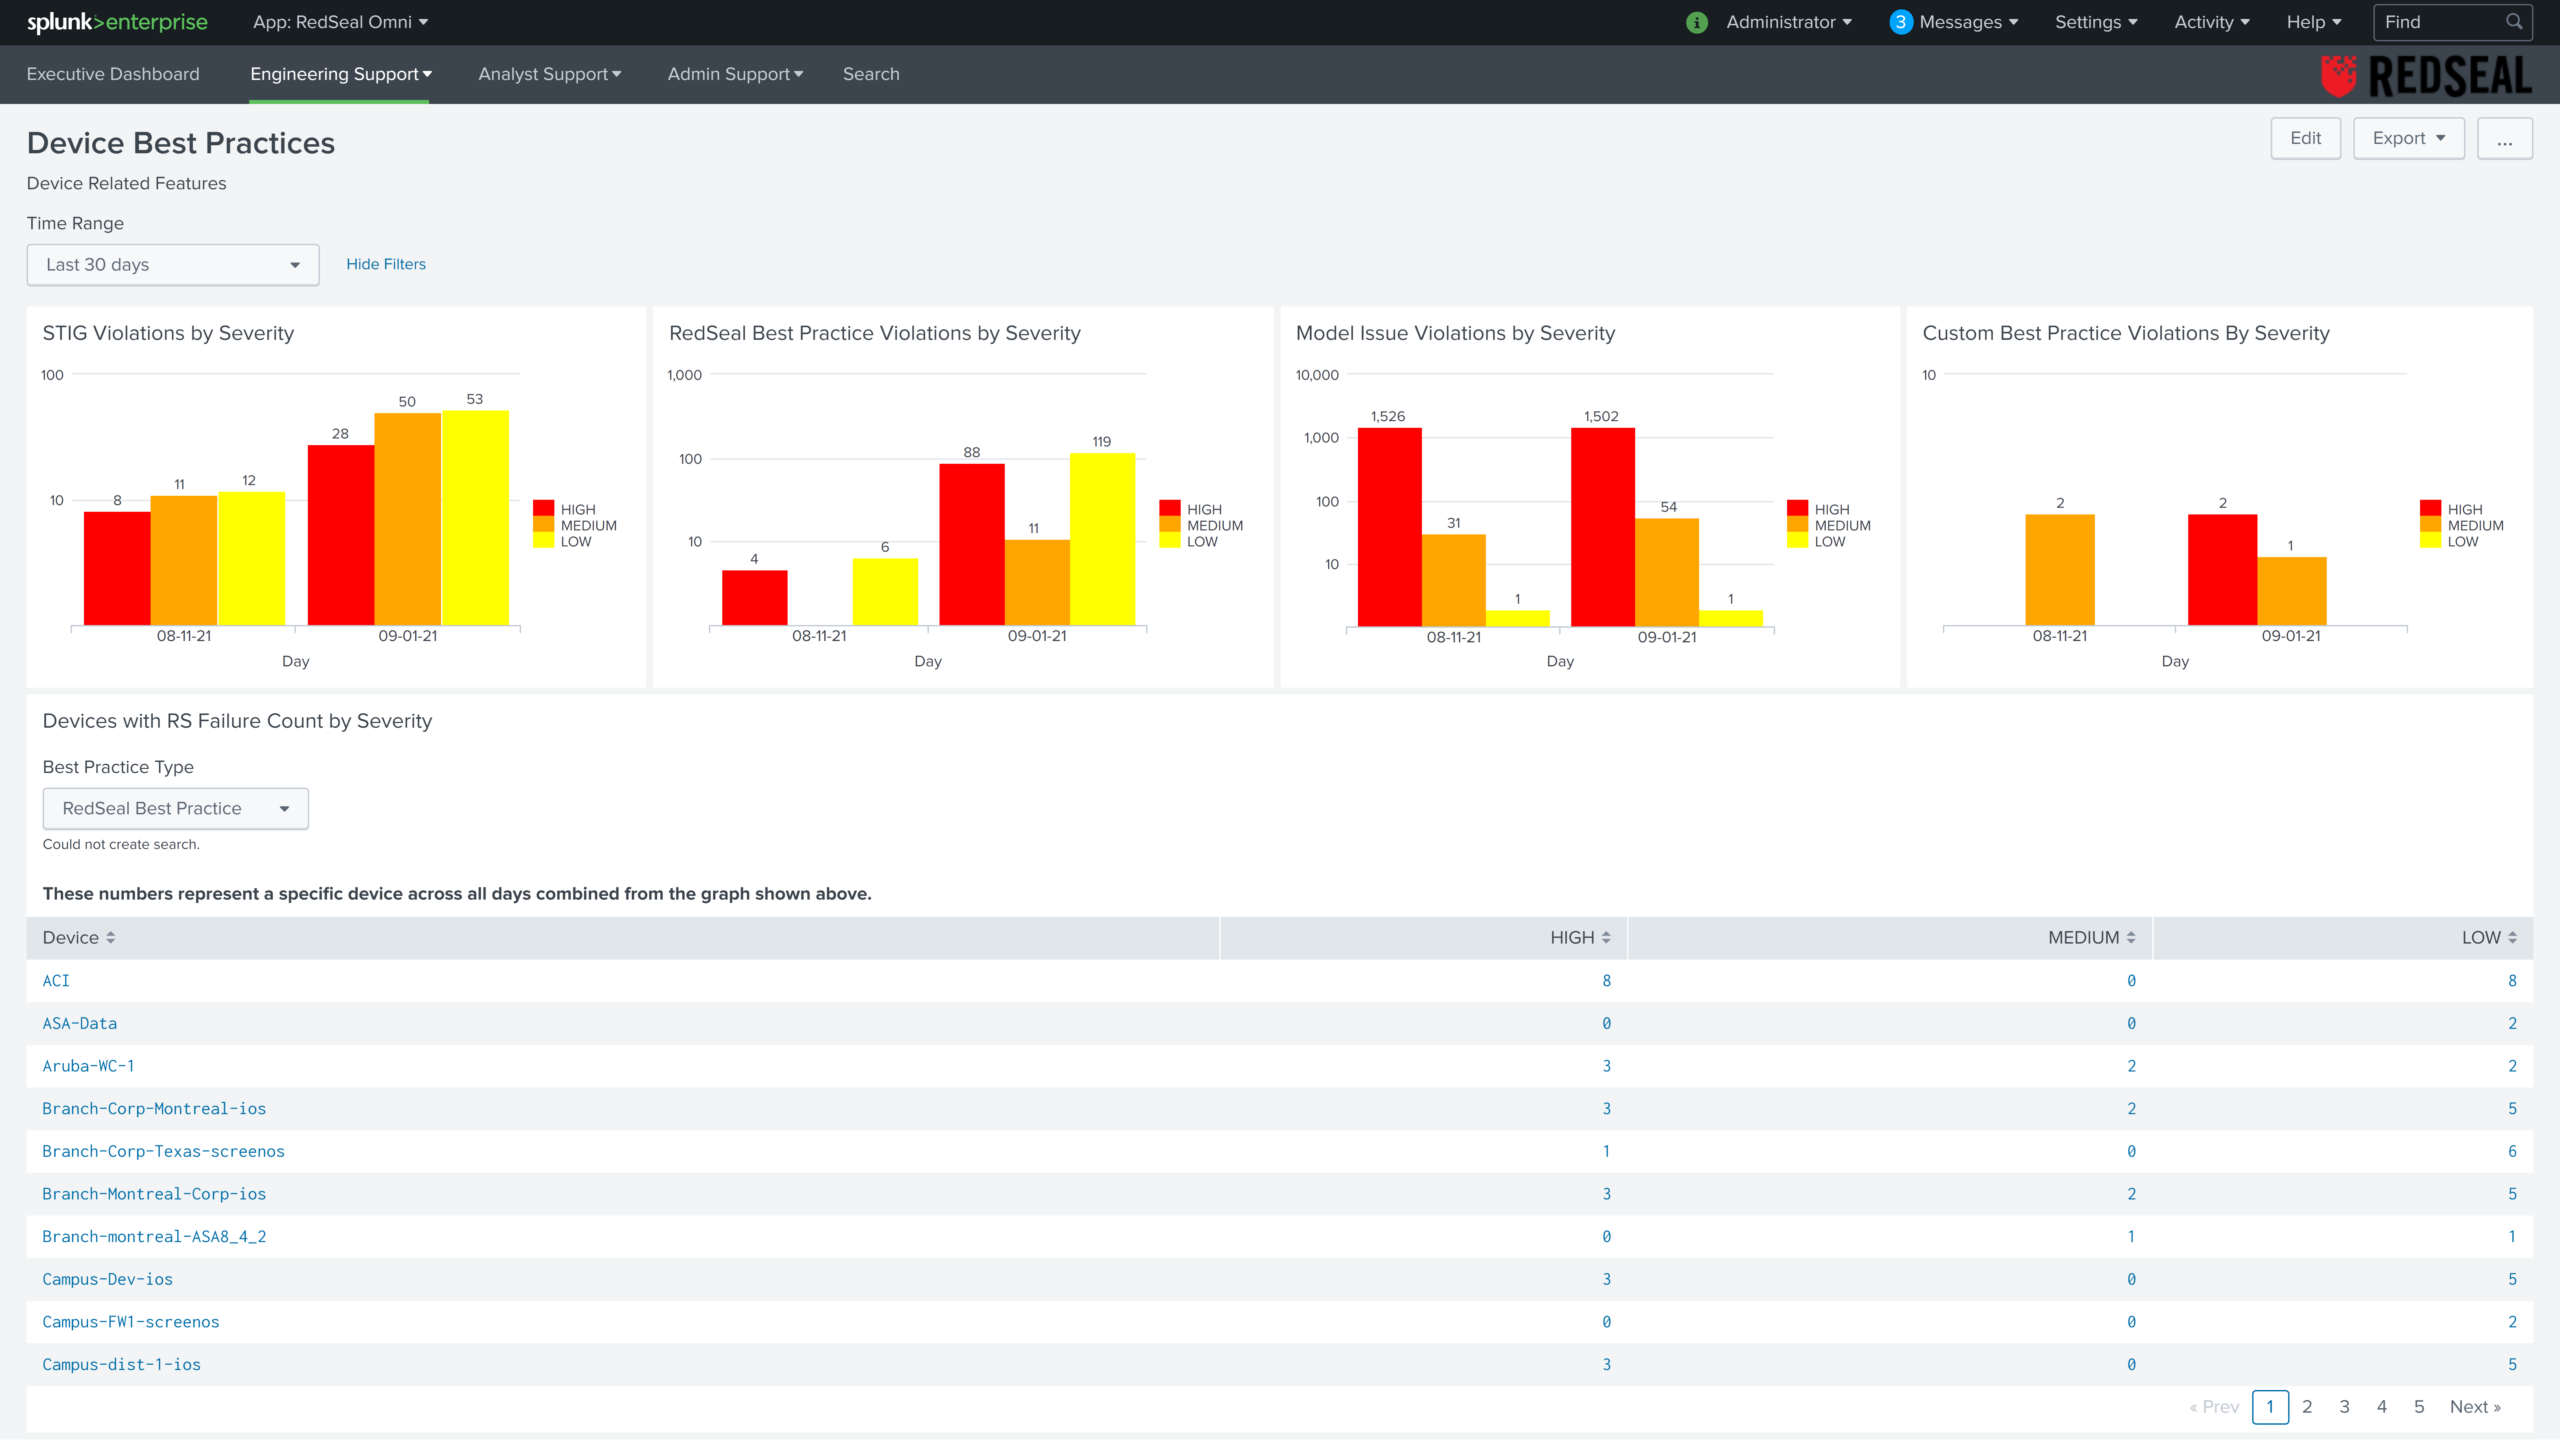Go to page 5 of results
2560x1440 pixels.
click(2419, 1407)
